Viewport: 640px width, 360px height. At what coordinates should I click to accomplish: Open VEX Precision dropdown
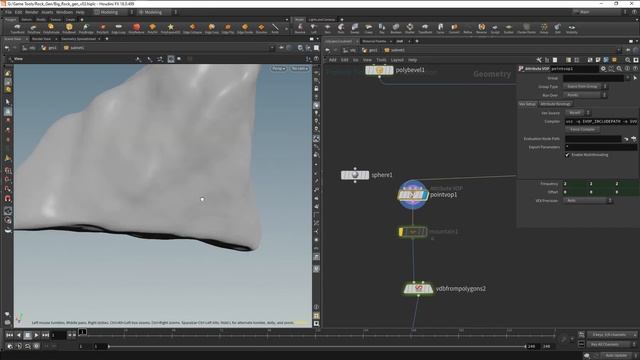pyautogui.click(x=588, y=200)
